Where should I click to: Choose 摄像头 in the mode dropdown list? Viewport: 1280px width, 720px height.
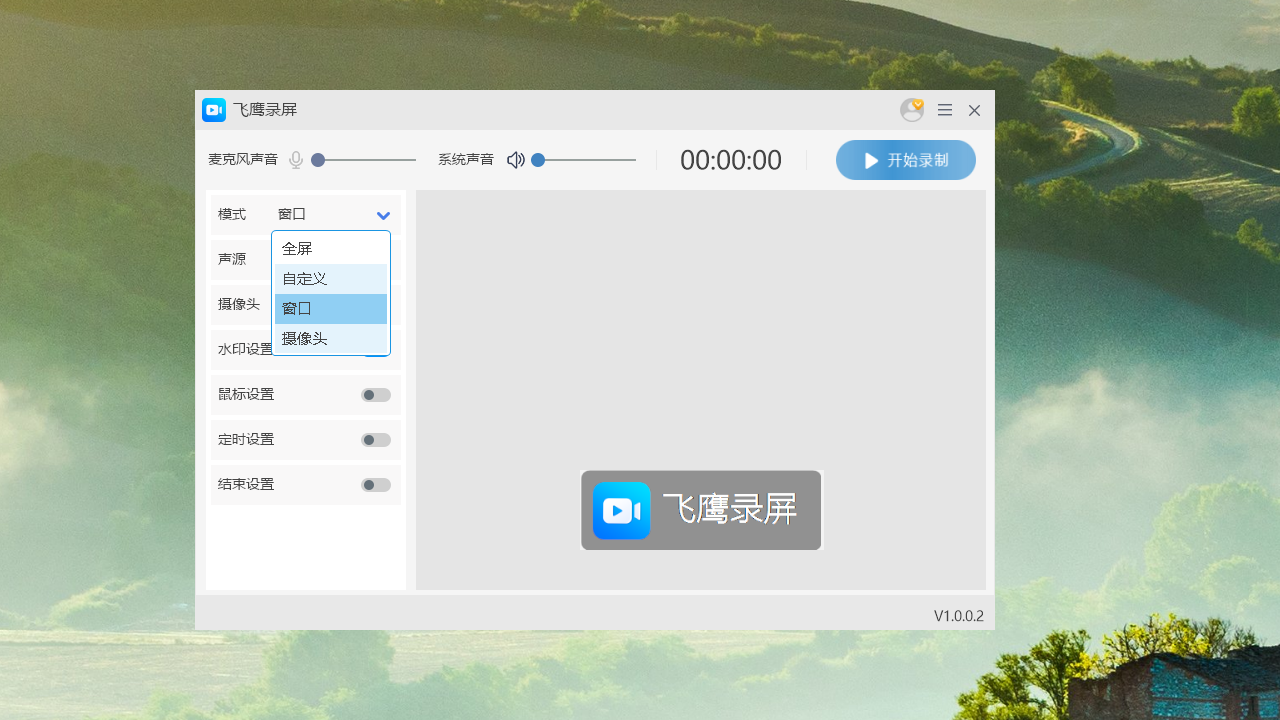click(330, 338)
